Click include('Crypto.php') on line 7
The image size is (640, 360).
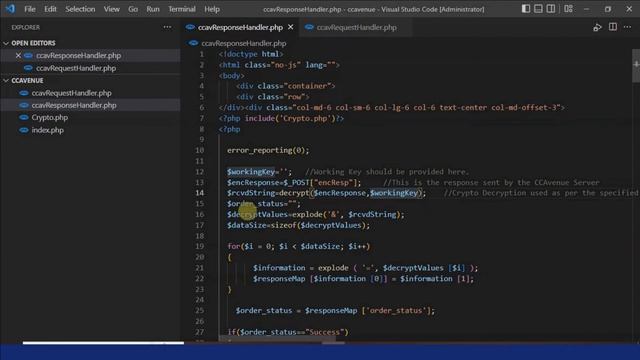click(x=290, y=118)
